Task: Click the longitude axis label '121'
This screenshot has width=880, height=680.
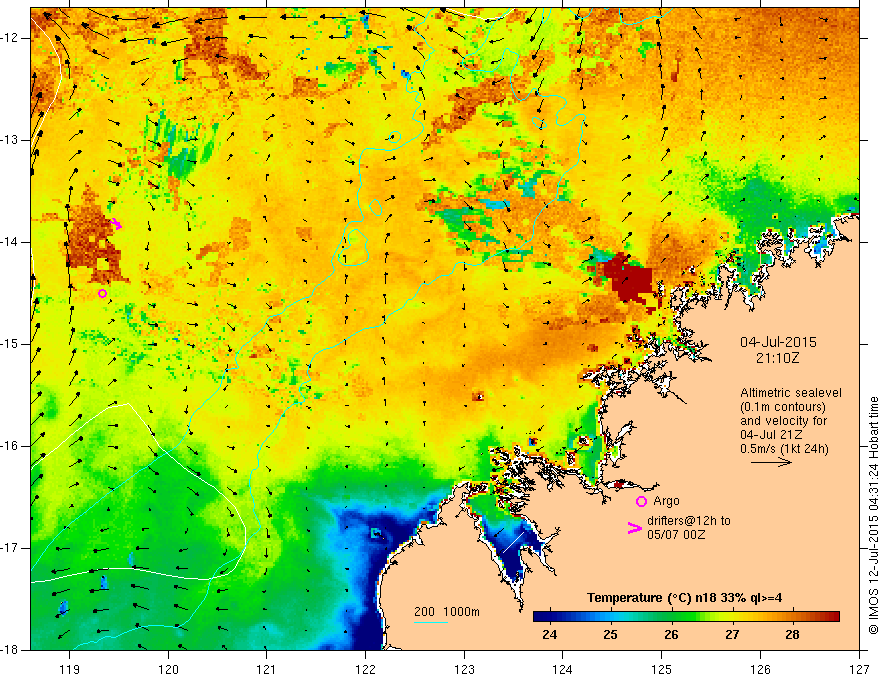Action: 267,669
